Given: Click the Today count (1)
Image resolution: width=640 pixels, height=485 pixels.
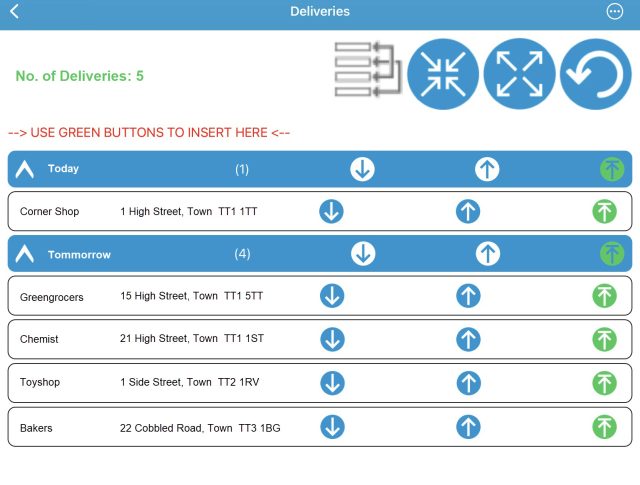Looking at the screenshot, I should tap(242, 169).
